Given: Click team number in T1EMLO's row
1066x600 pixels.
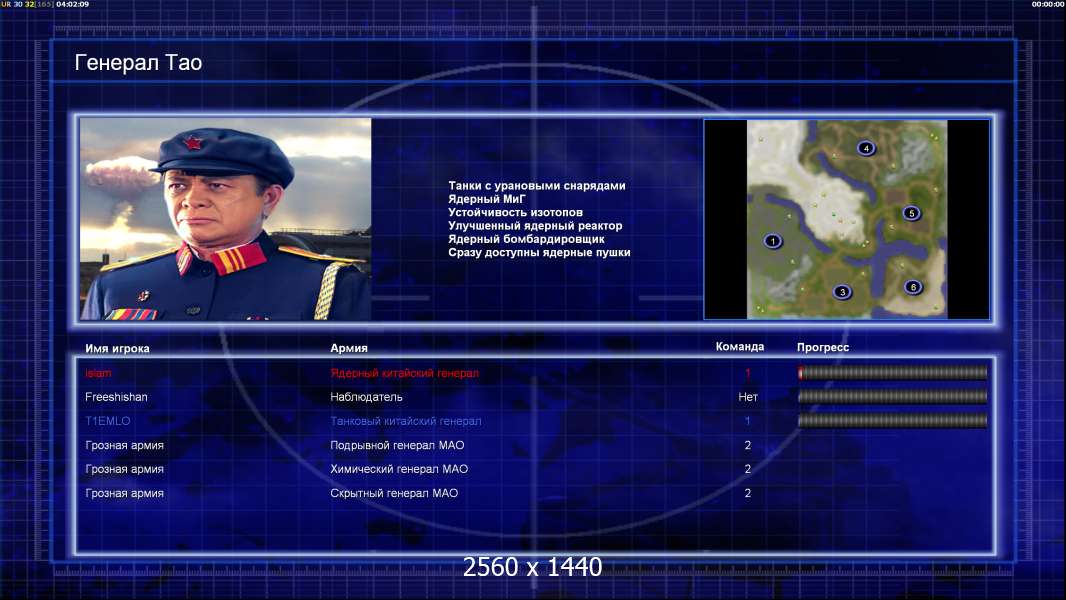Looking at the screenshot, I should point(748,421).
